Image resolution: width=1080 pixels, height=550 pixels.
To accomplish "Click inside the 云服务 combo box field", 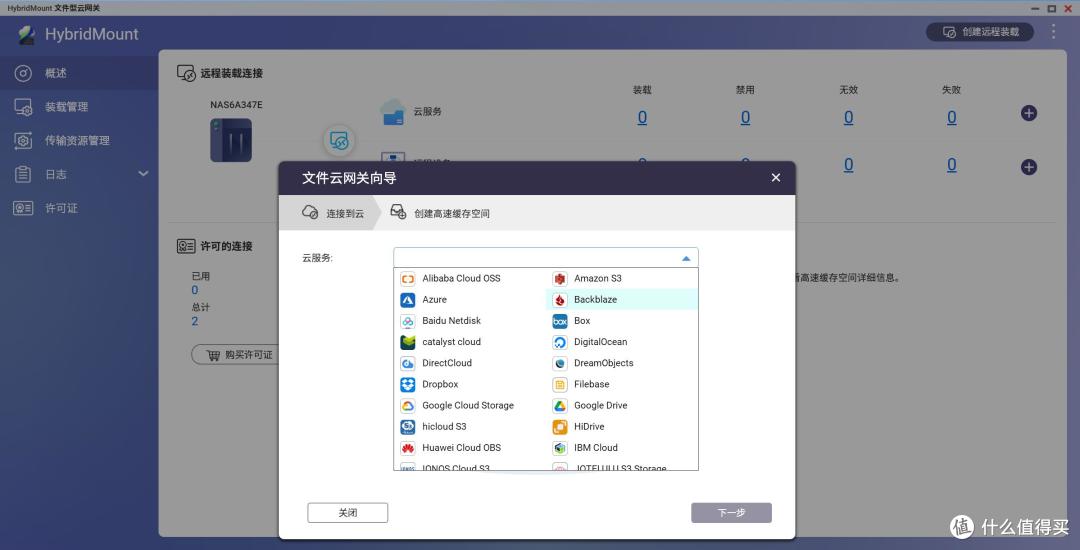I will 546,258.
